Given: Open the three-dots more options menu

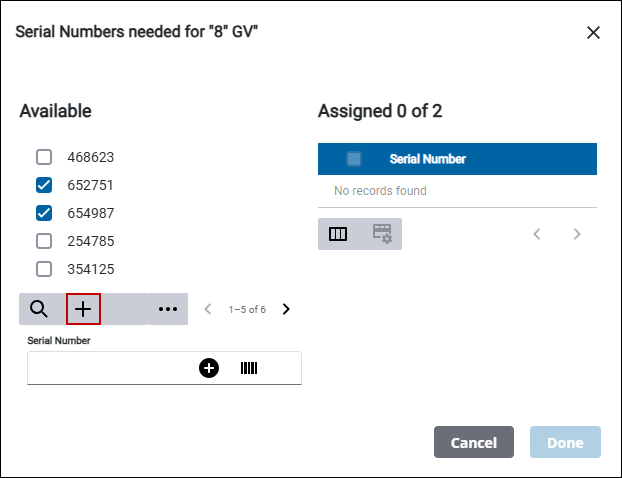Looking at the screenshot, I should [168, 310].
